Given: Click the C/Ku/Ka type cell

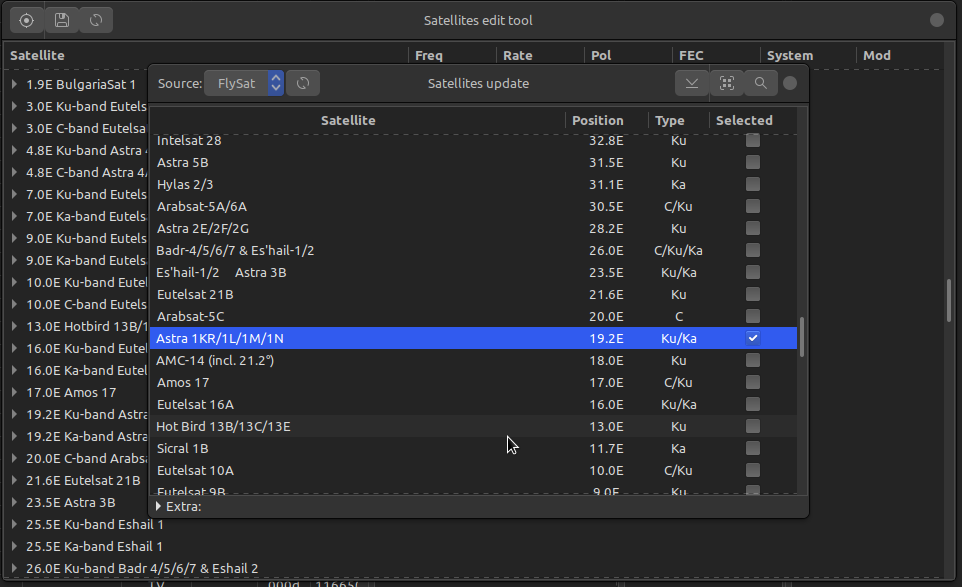Looking at the screenshot, I should (x=678, y=250).
